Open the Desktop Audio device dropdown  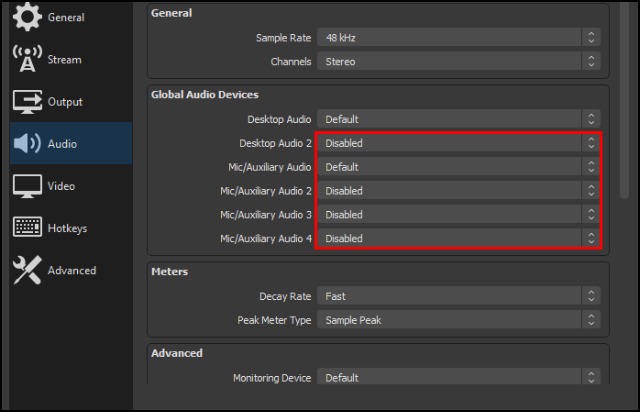tap(458, 119)
